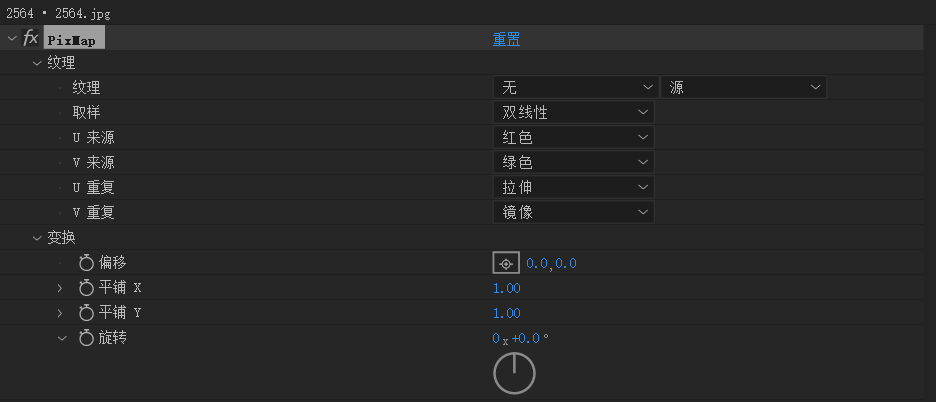Click the fx effect toggle icon
The height and width of the screenshot is (402, 936).
pos(30,38)
